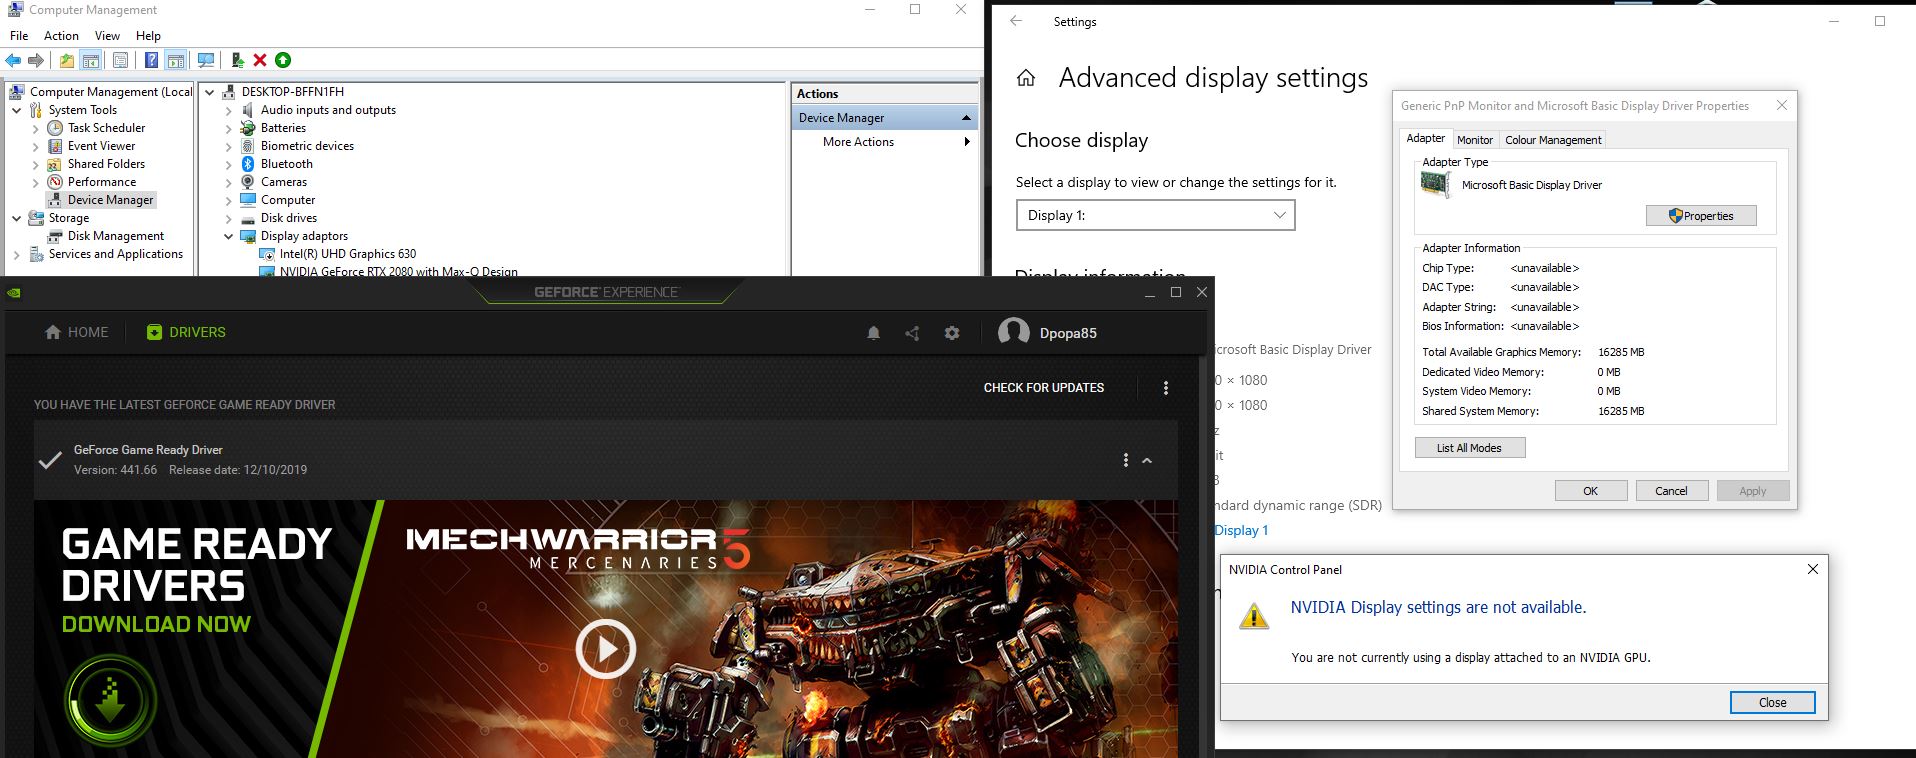The image size is (1916, 758).
Task: Click the Forward arrow in Computer Management toolbar
Action: (x=36, y=60)
